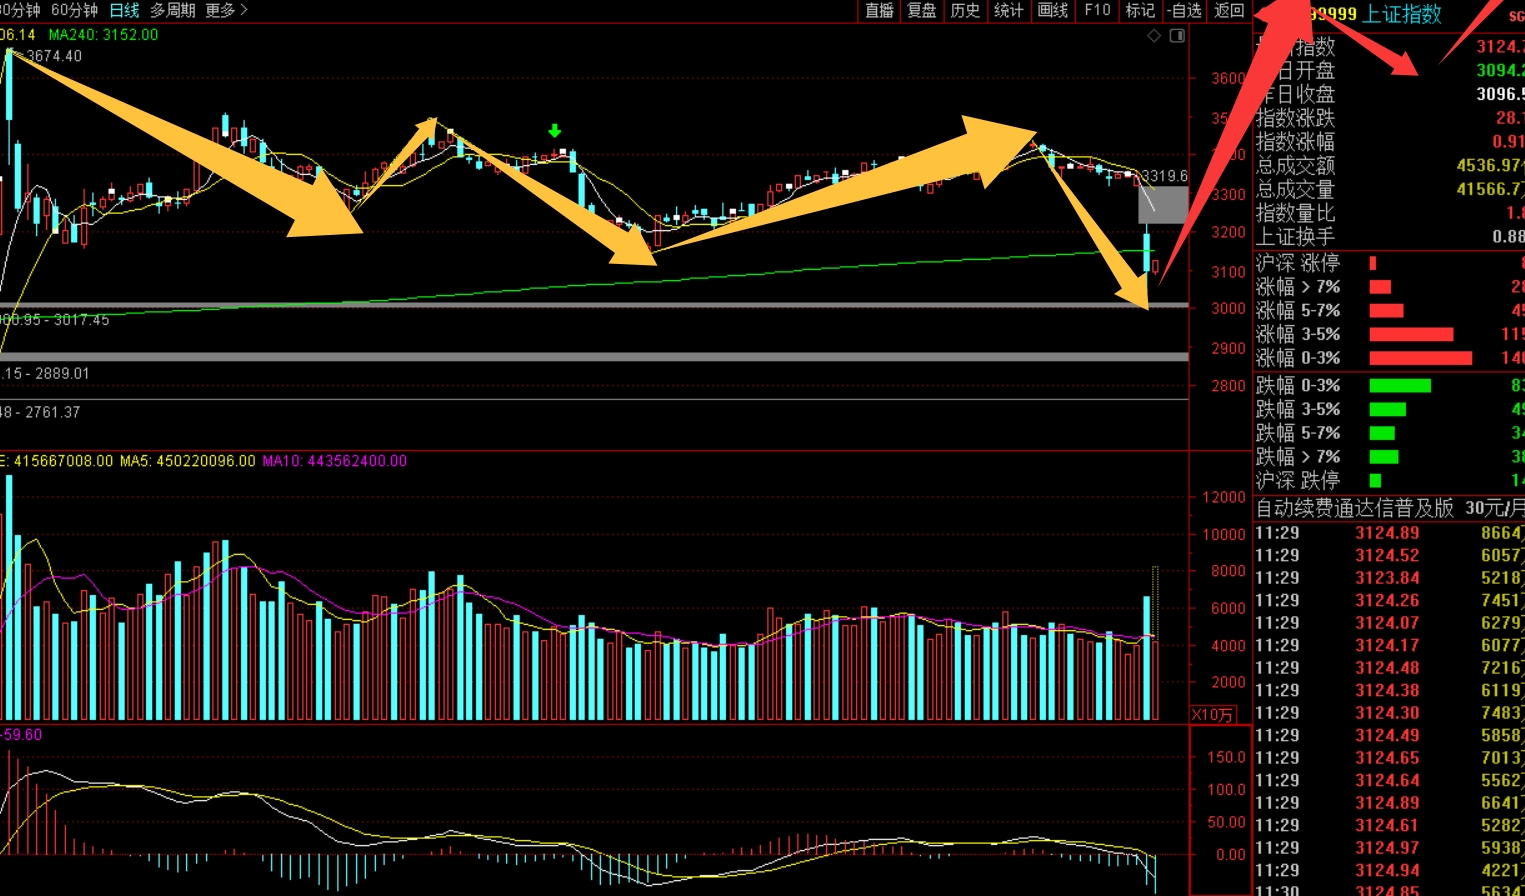1525x896 pixels.
Task: Click the 涨幅 5-7% statistics row
Action: click(x=1390, y=311)
